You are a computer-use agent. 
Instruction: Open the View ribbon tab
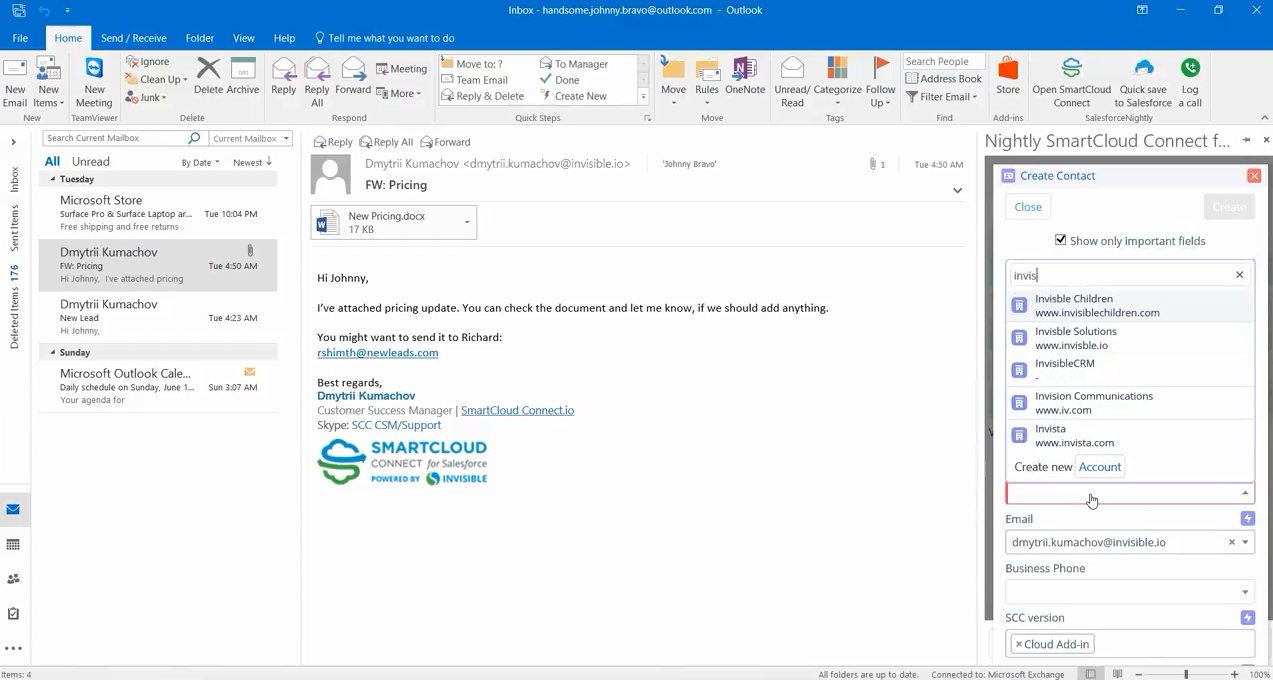click(x=243, y=38)
